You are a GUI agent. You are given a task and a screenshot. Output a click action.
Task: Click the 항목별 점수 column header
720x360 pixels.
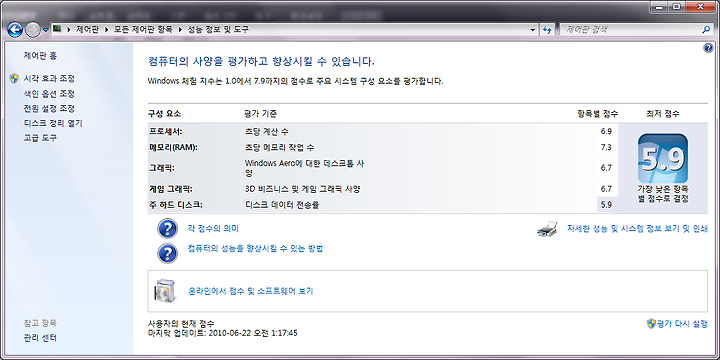point(597,113)
